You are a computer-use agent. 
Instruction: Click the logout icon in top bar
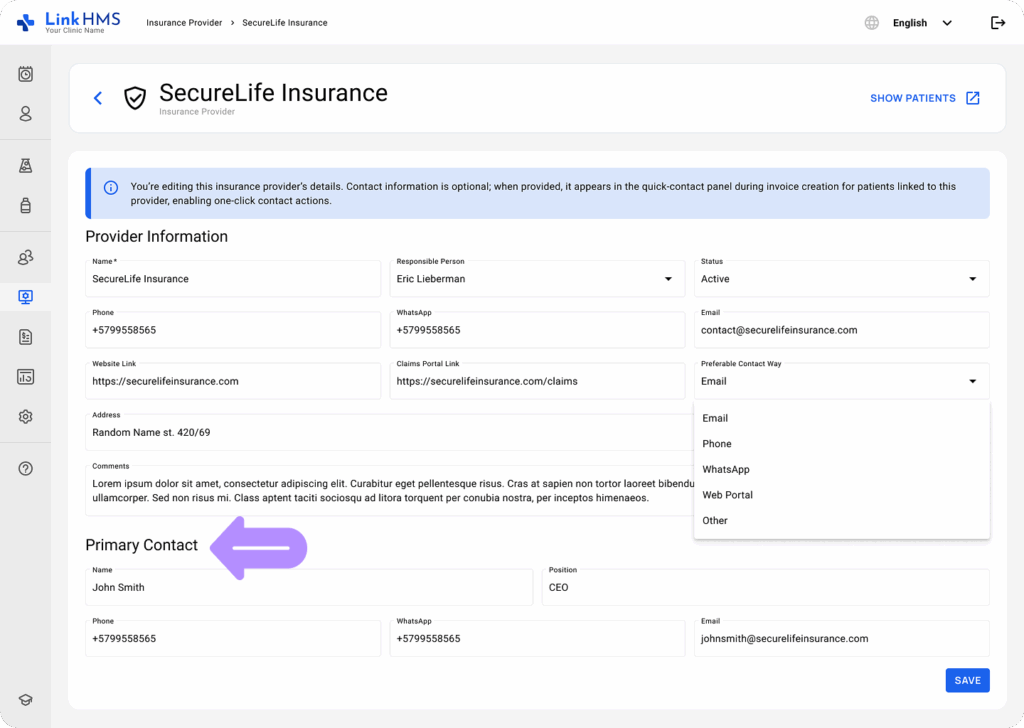point(997,23)
